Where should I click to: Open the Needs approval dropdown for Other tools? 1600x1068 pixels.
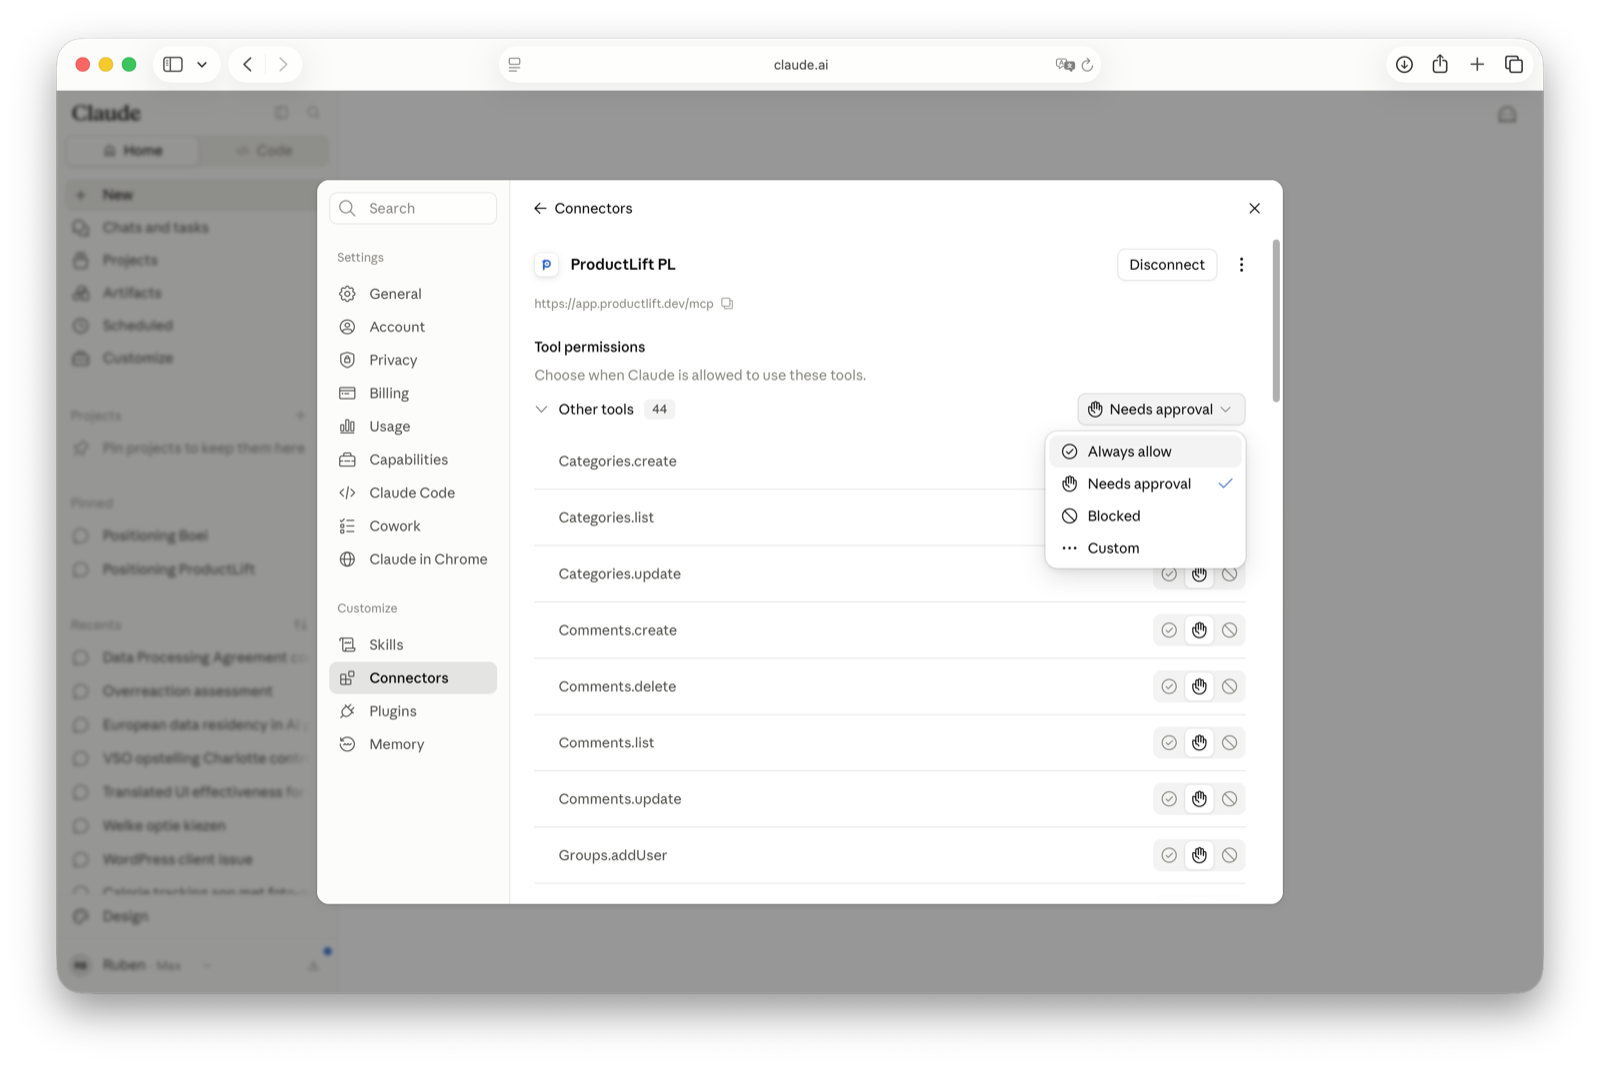tap(1161, 409)
